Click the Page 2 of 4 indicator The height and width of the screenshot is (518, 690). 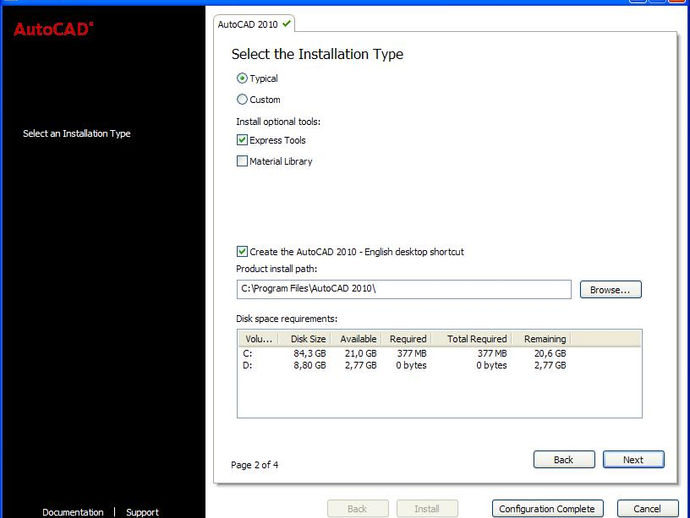pyautogui.click(x=254, y=465)
